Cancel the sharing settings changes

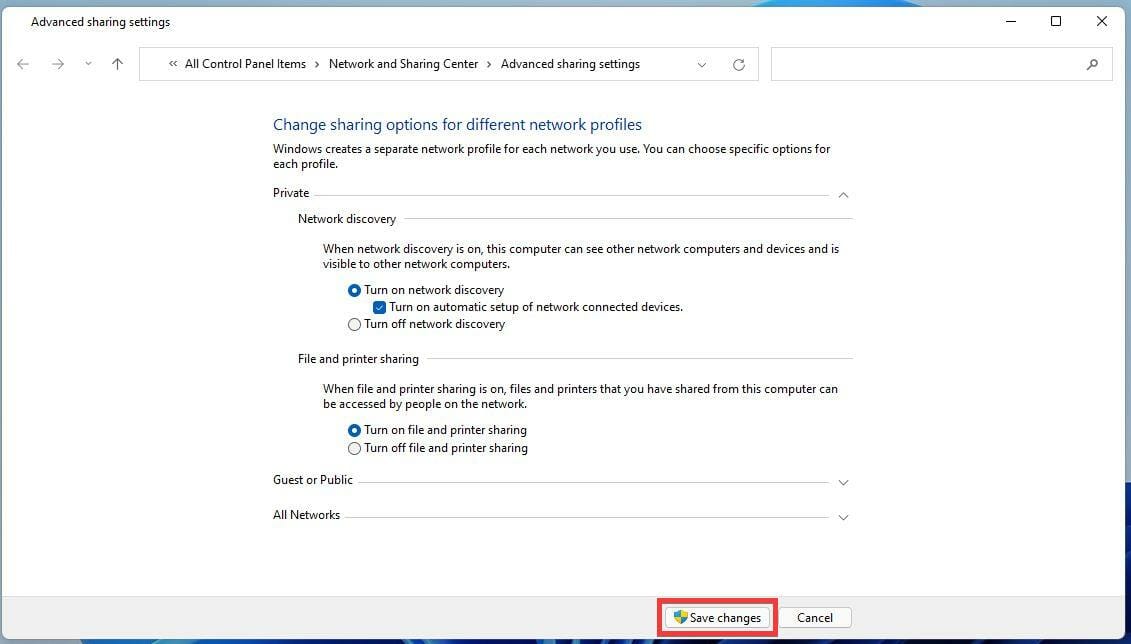(x=815, y=617)
